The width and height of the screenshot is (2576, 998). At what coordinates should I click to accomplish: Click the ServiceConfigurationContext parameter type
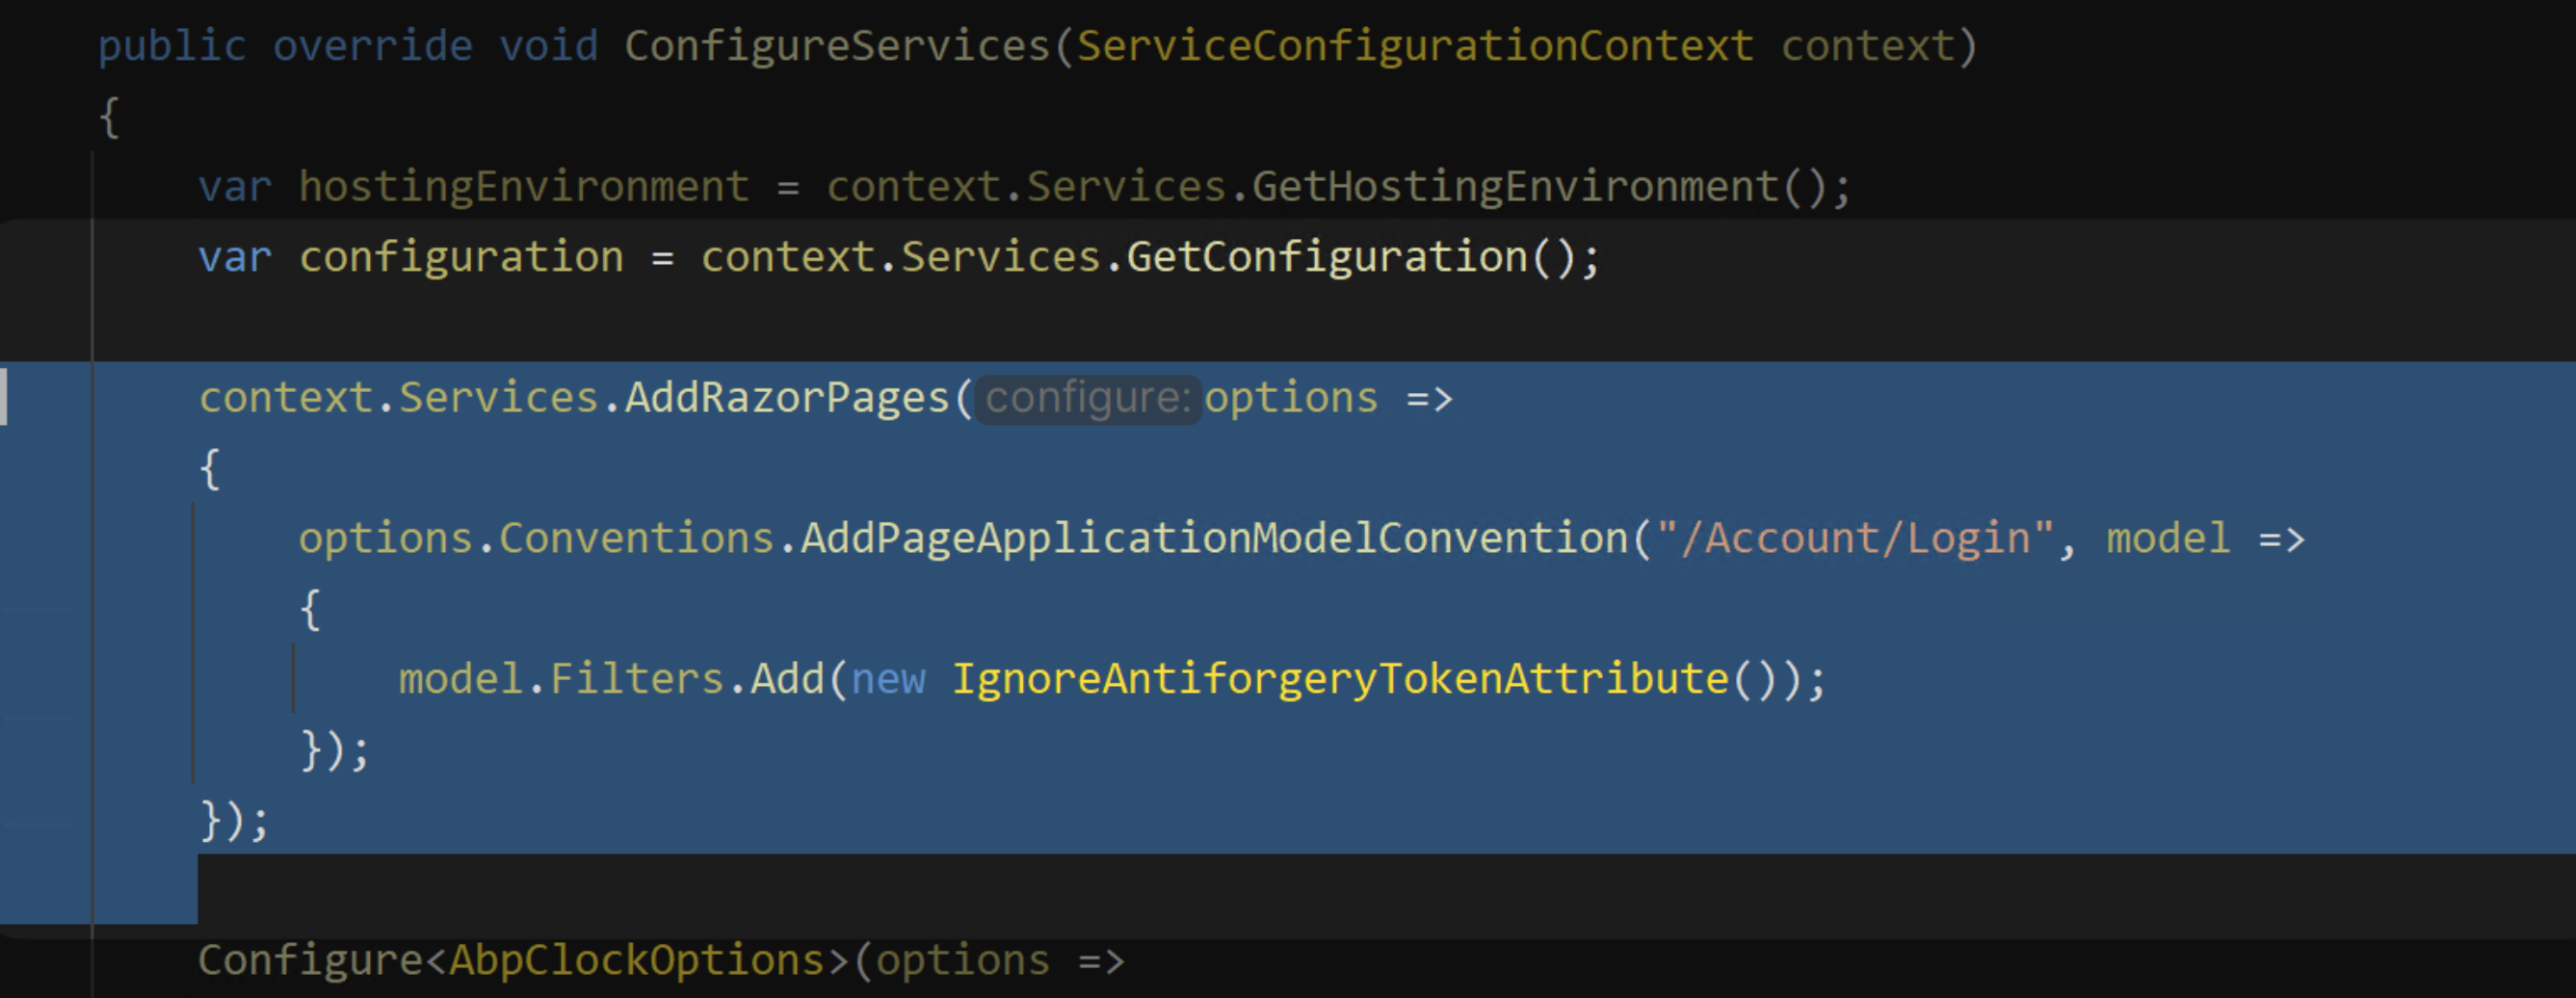pyautogui.click(x=1414, y=46)
